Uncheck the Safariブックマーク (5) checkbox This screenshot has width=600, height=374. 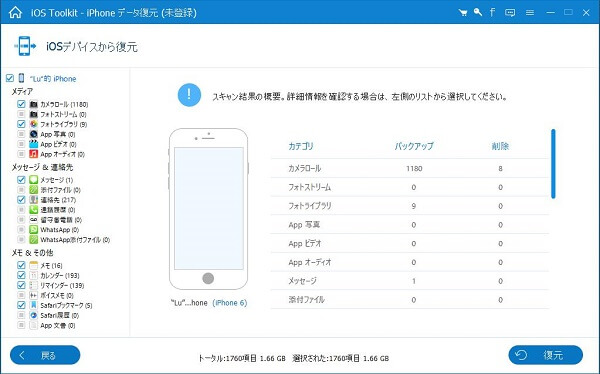pyautogui.click(x=21, y=305)
